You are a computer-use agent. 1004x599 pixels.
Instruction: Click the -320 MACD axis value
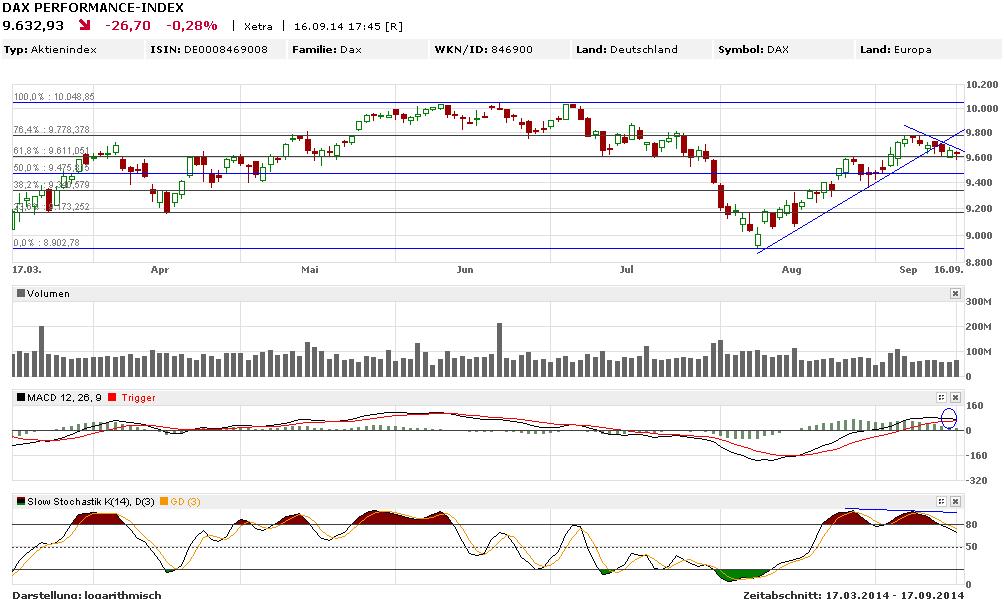tap(976, 480)
